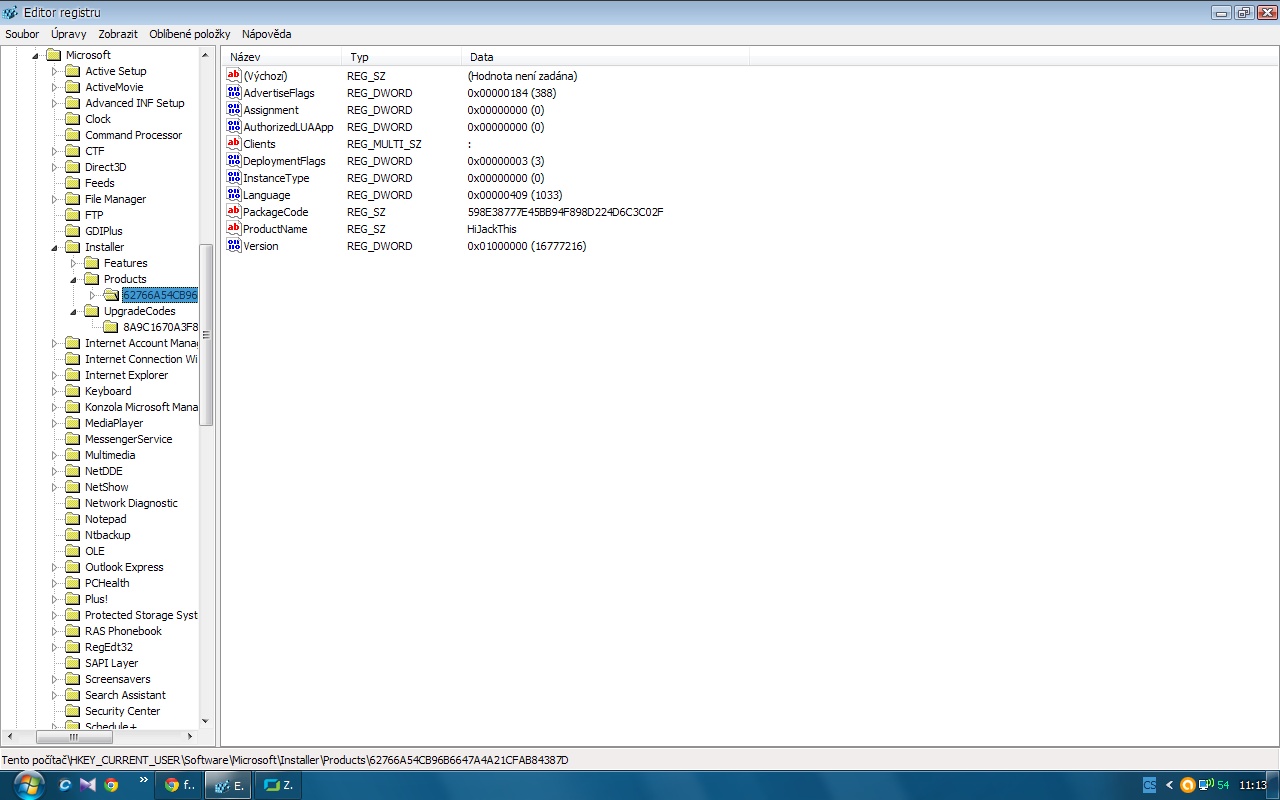Open the Oblíbené položky menu

(192, 34)
